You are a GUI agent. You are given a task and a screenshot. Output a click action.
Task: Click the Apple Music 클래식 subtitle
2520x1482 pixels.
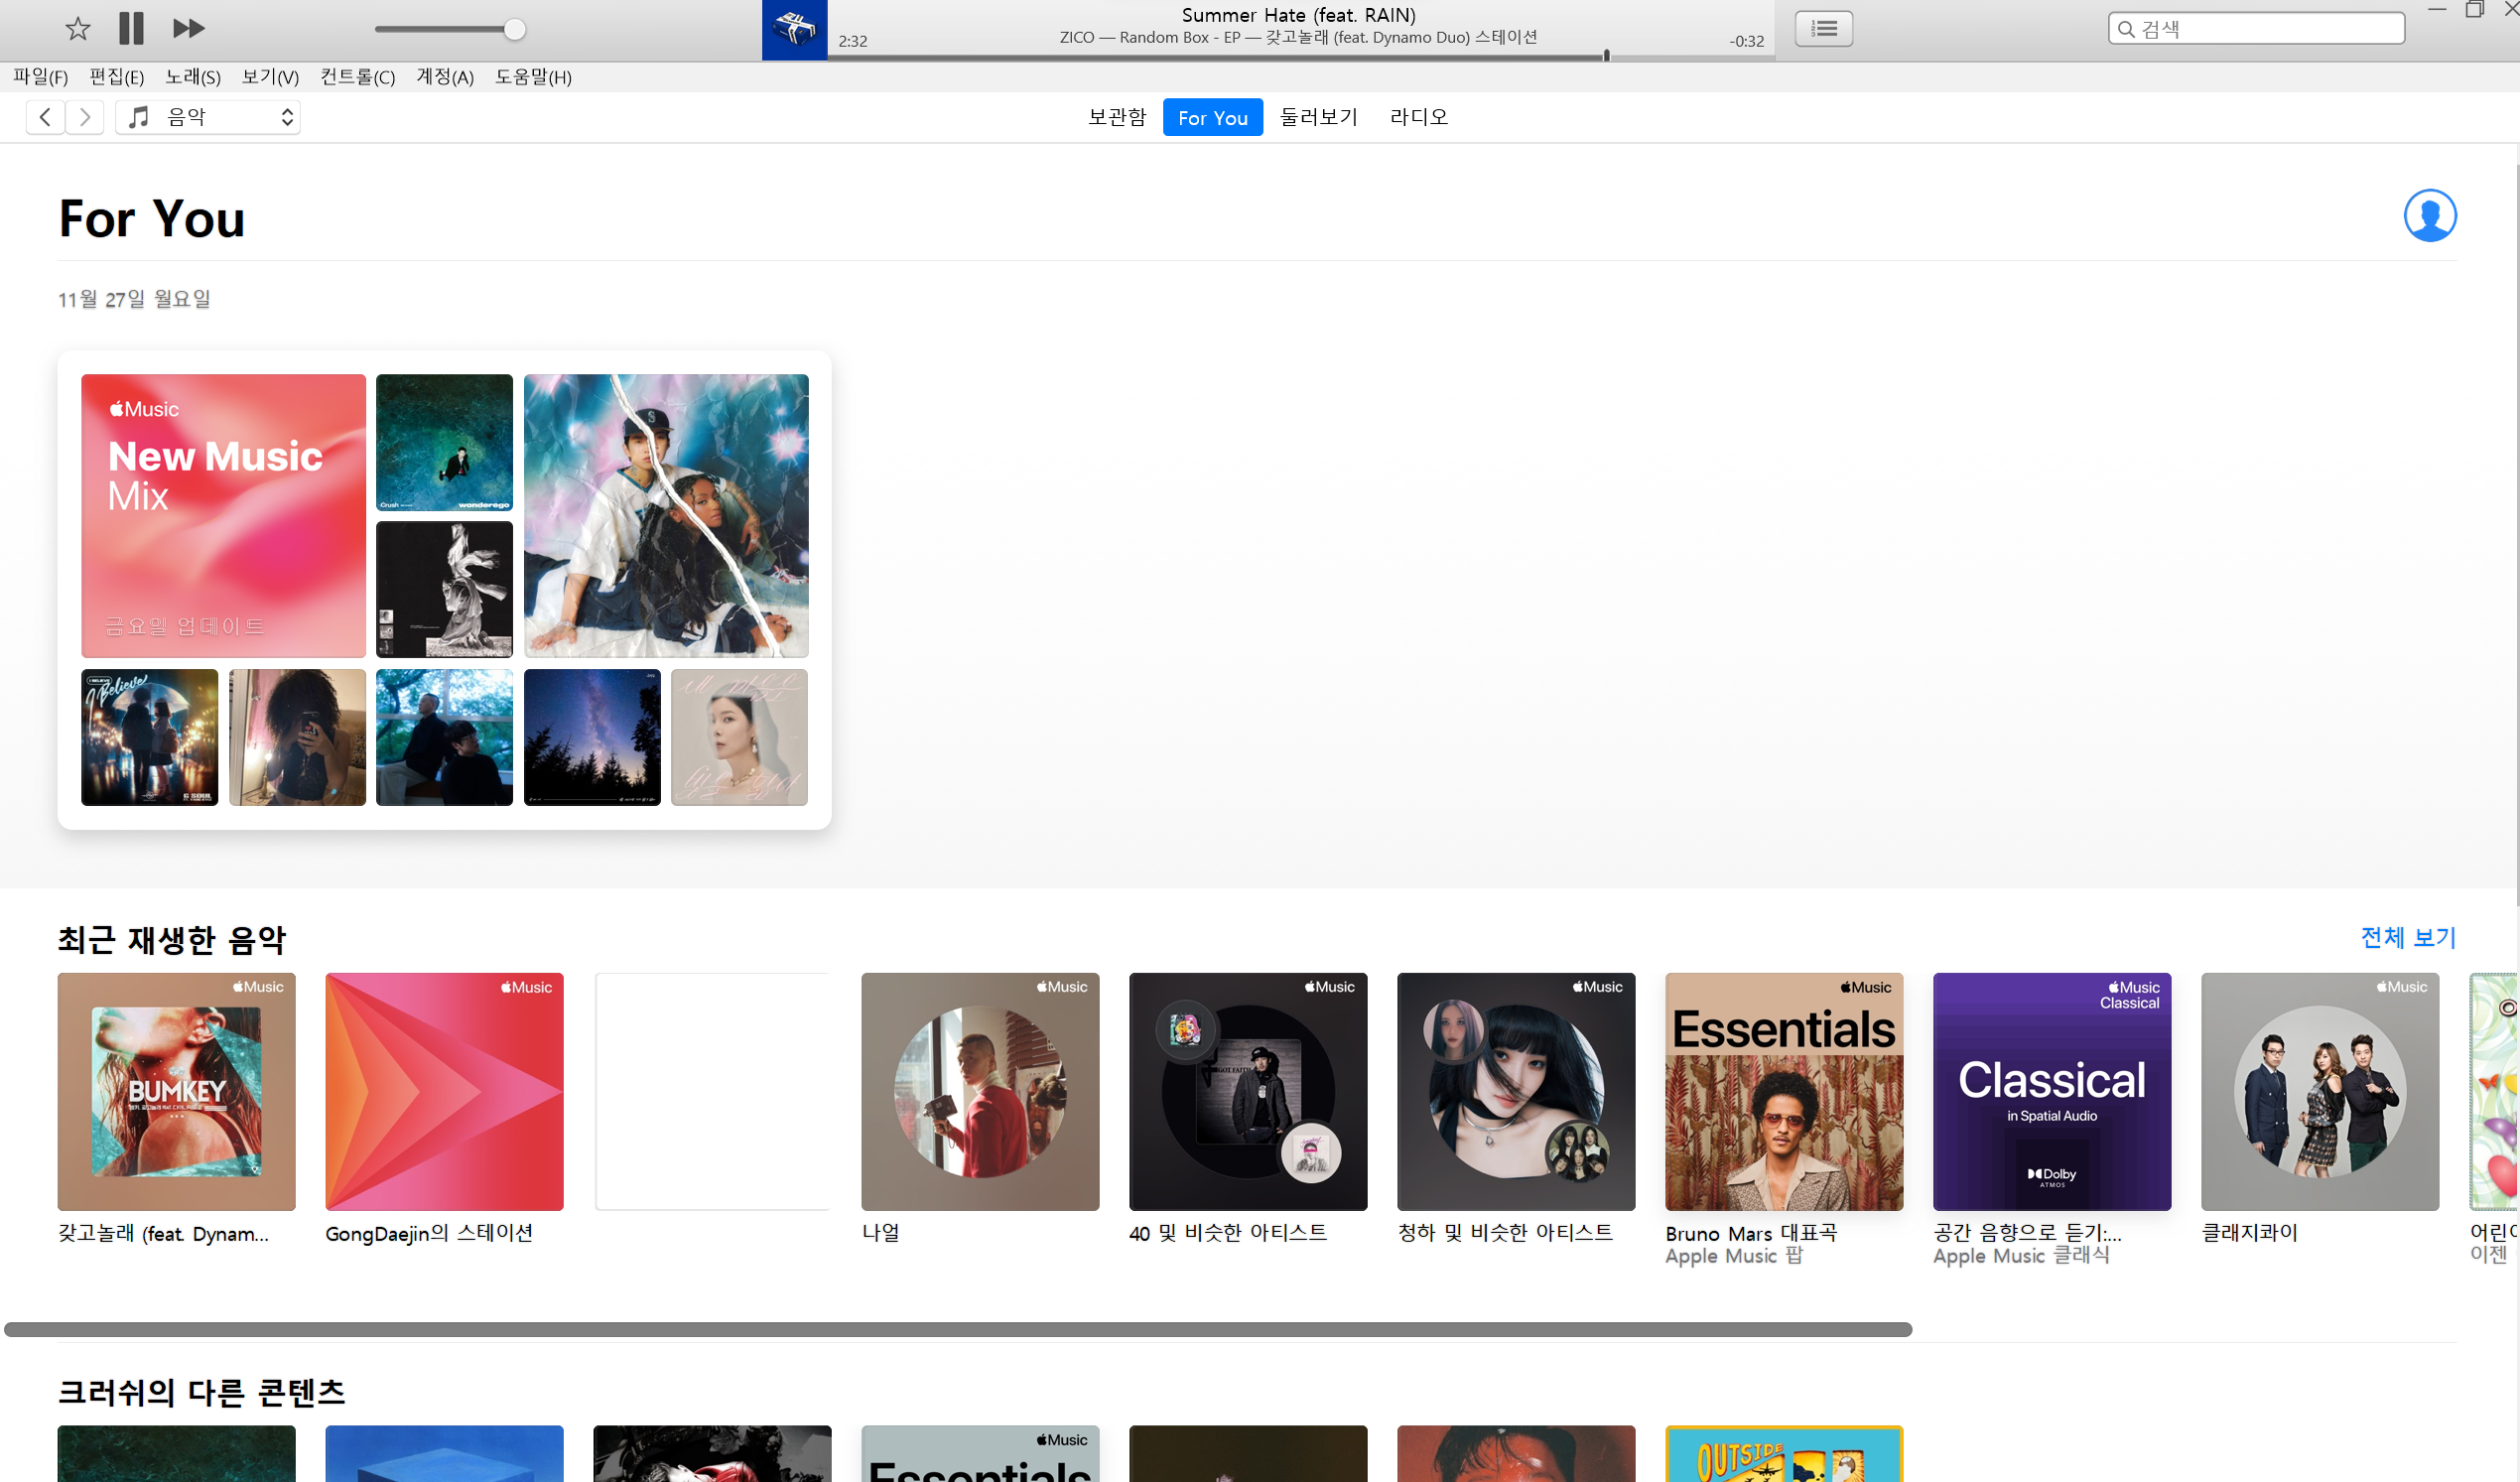click(2021, 1256)
